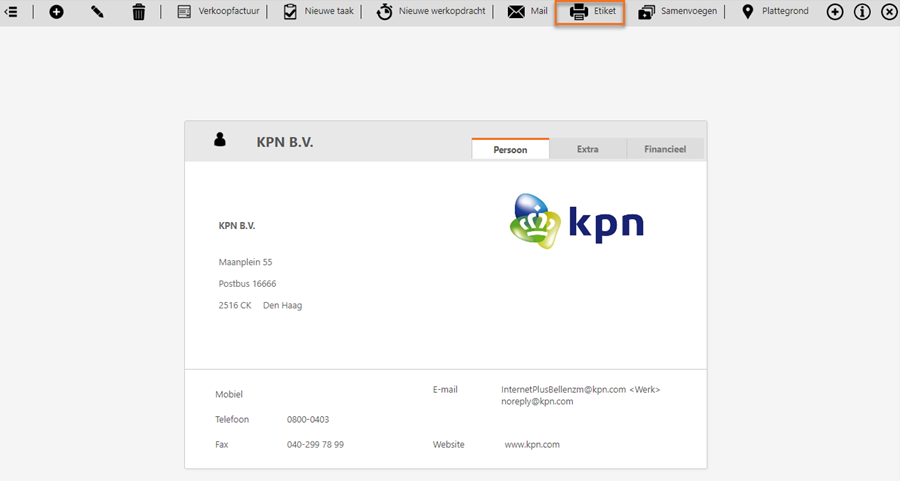Click the Verkoopfactuur invoice icon
Image resolution: width=900 pixels, height=482 pixels.
click(x=184, y=11)
